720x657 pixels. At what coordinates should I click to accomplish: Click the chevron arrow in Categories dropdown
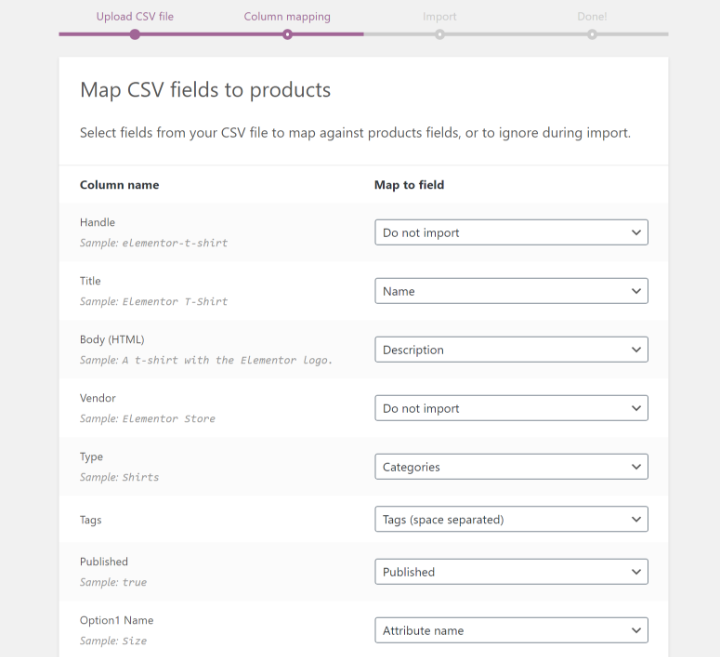(636, 467)
